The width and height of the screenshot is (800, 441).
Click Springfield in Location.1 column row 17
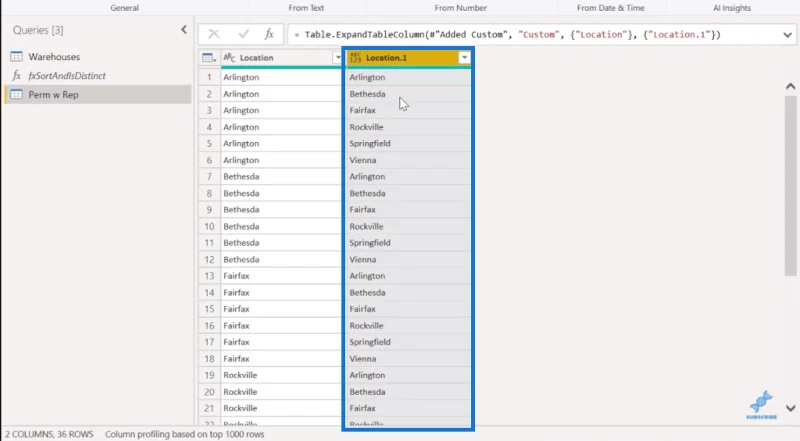370,342
